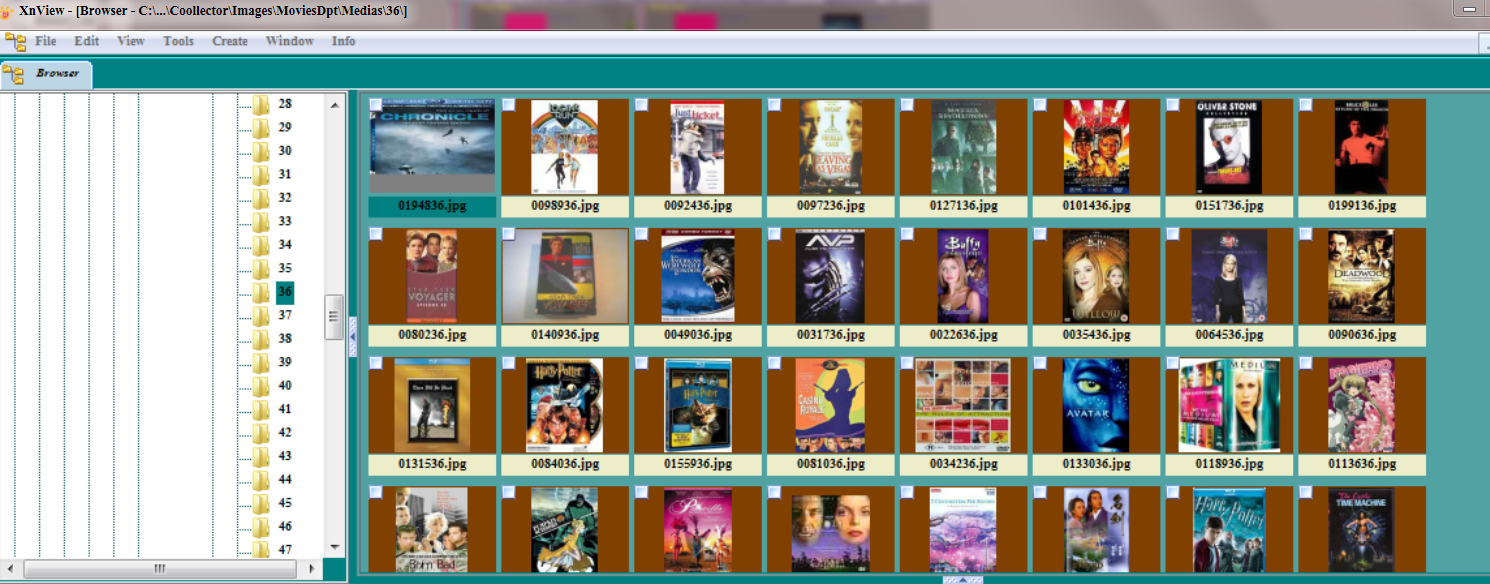
Task: Click file name 0064536.jpg
Action: [x=1230, y=335]
